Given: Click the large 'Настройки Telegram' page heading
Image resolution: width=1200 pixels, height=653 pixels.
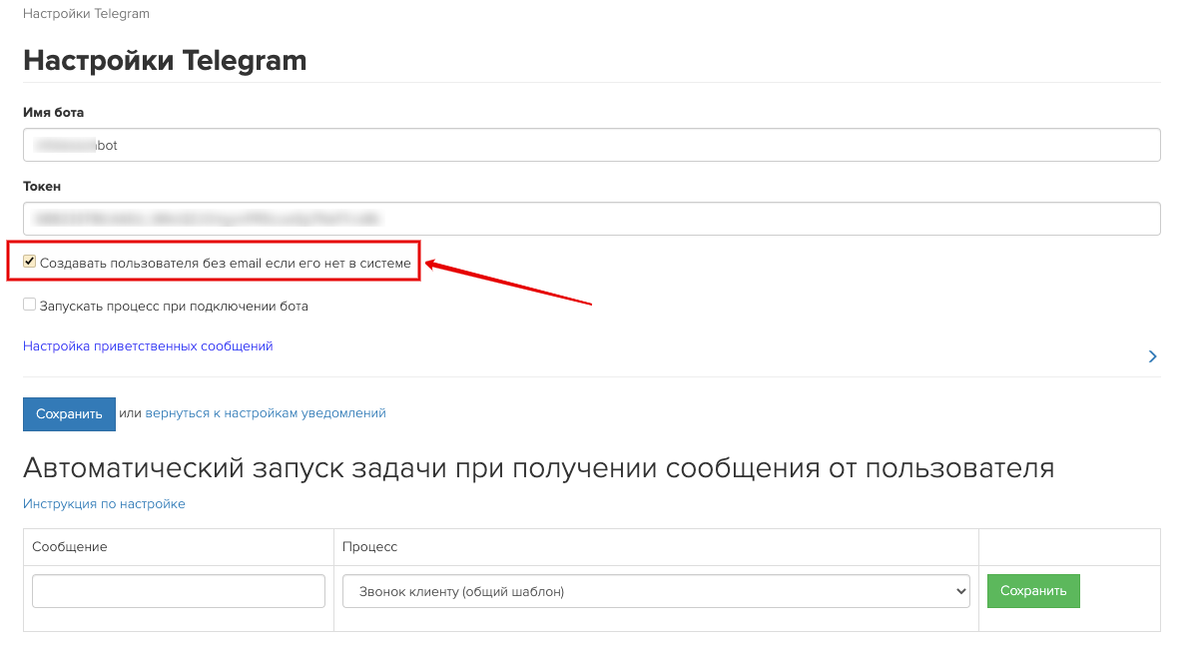Looking at the screenshot, I should tap(165, 60).
